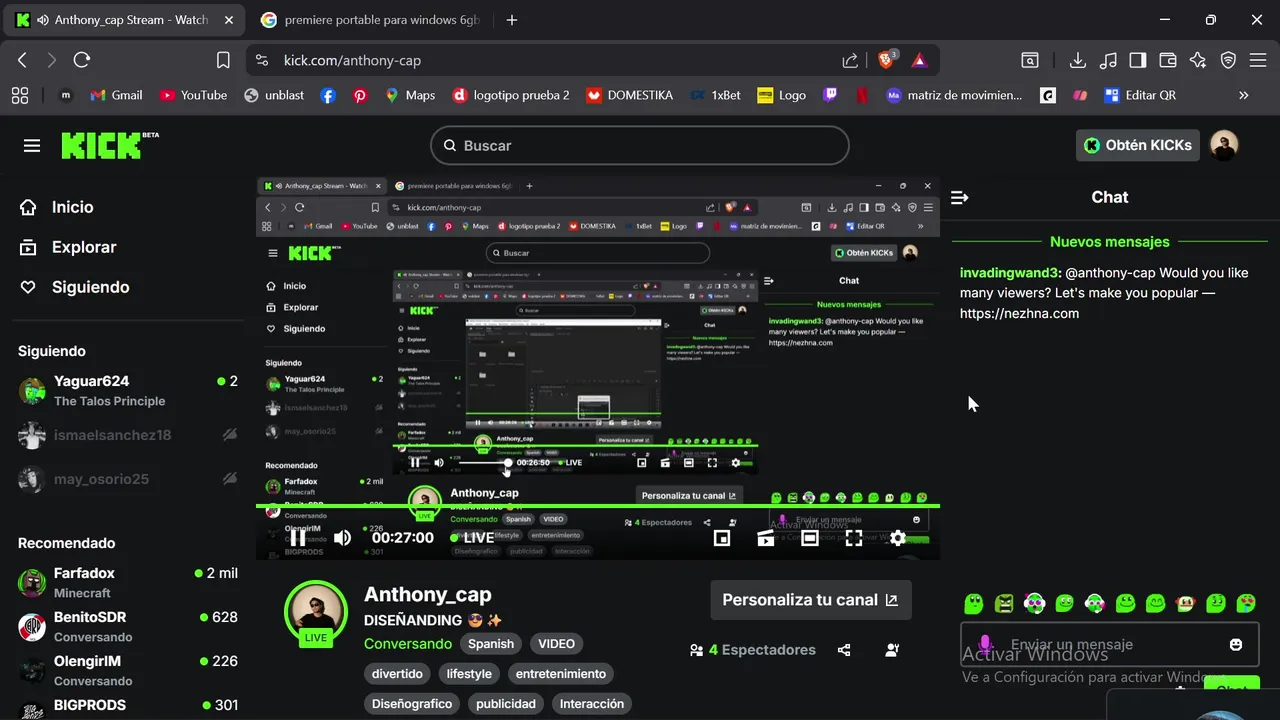
Task: Open Siguiendo in sidebar
Action: click(90, 287)
